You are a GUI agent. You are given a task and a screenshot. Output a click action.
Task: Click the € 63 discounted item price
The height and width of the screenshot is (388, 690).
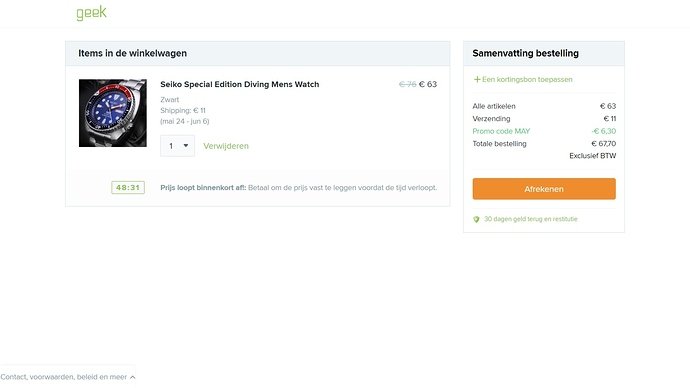pos(428,84)
